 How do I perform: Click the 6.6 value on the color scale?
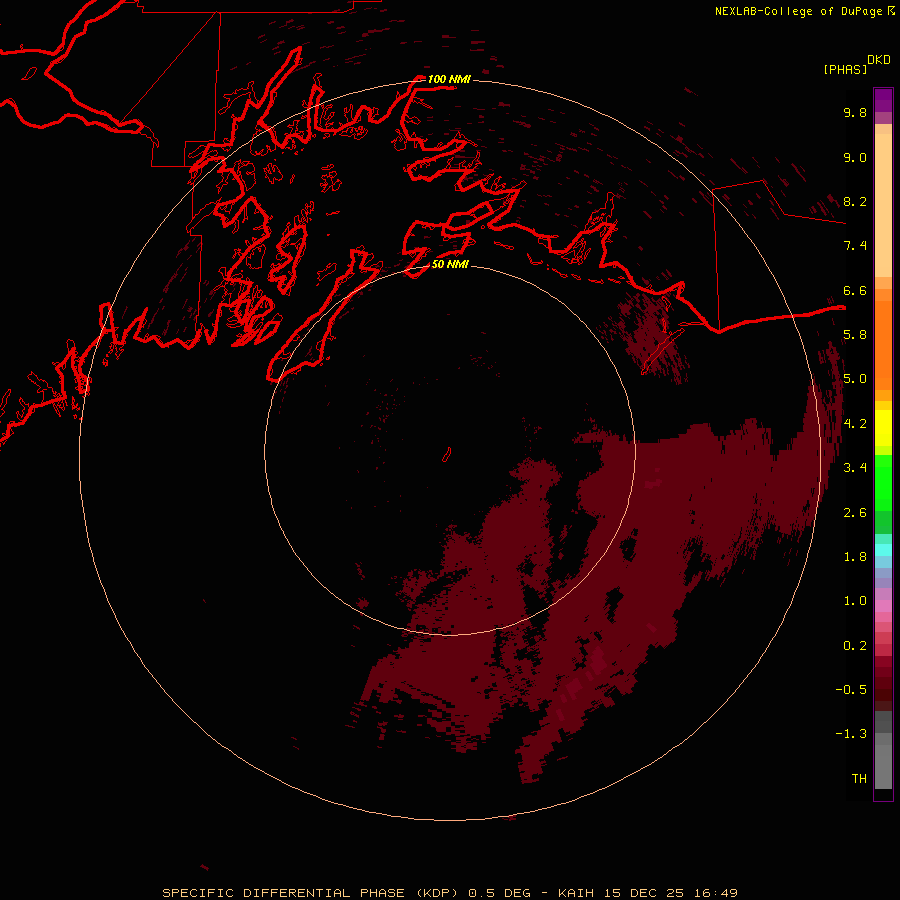point(855,290)
